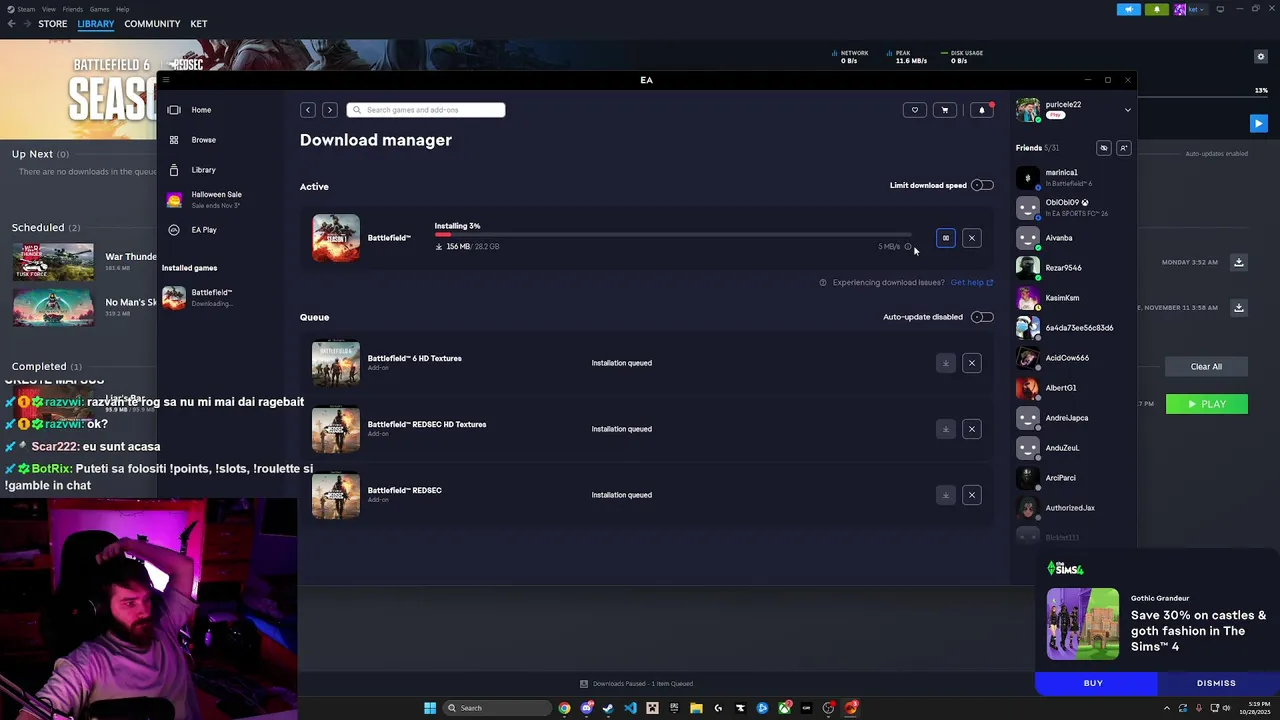Pause the Battlefield download
This screenshot has height=720, width=1280.
(946, 238)
